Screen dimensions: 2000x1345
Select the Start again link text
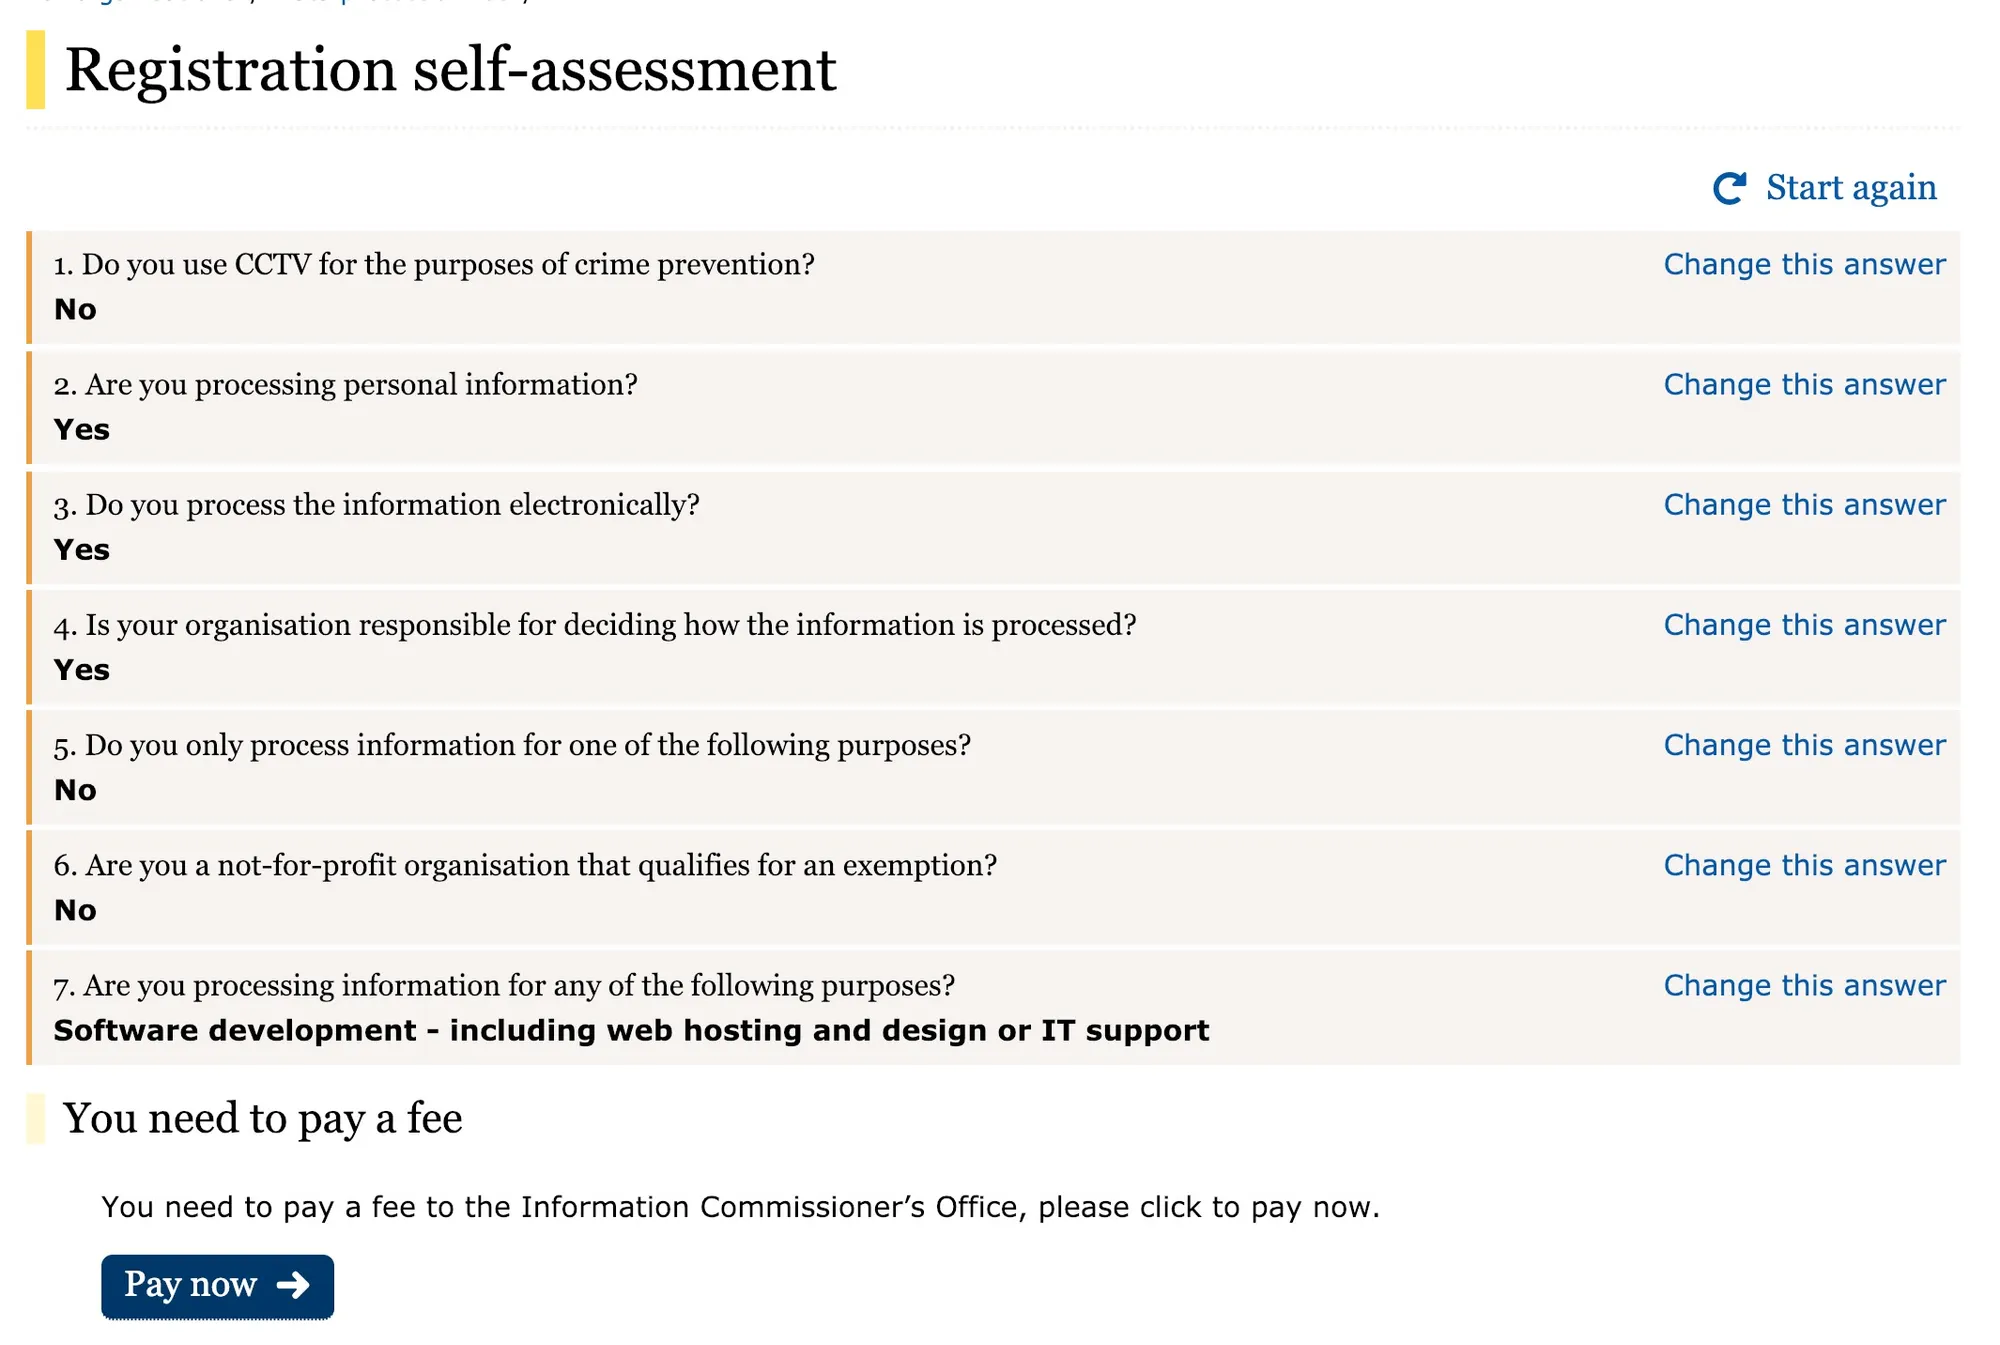1850,188
